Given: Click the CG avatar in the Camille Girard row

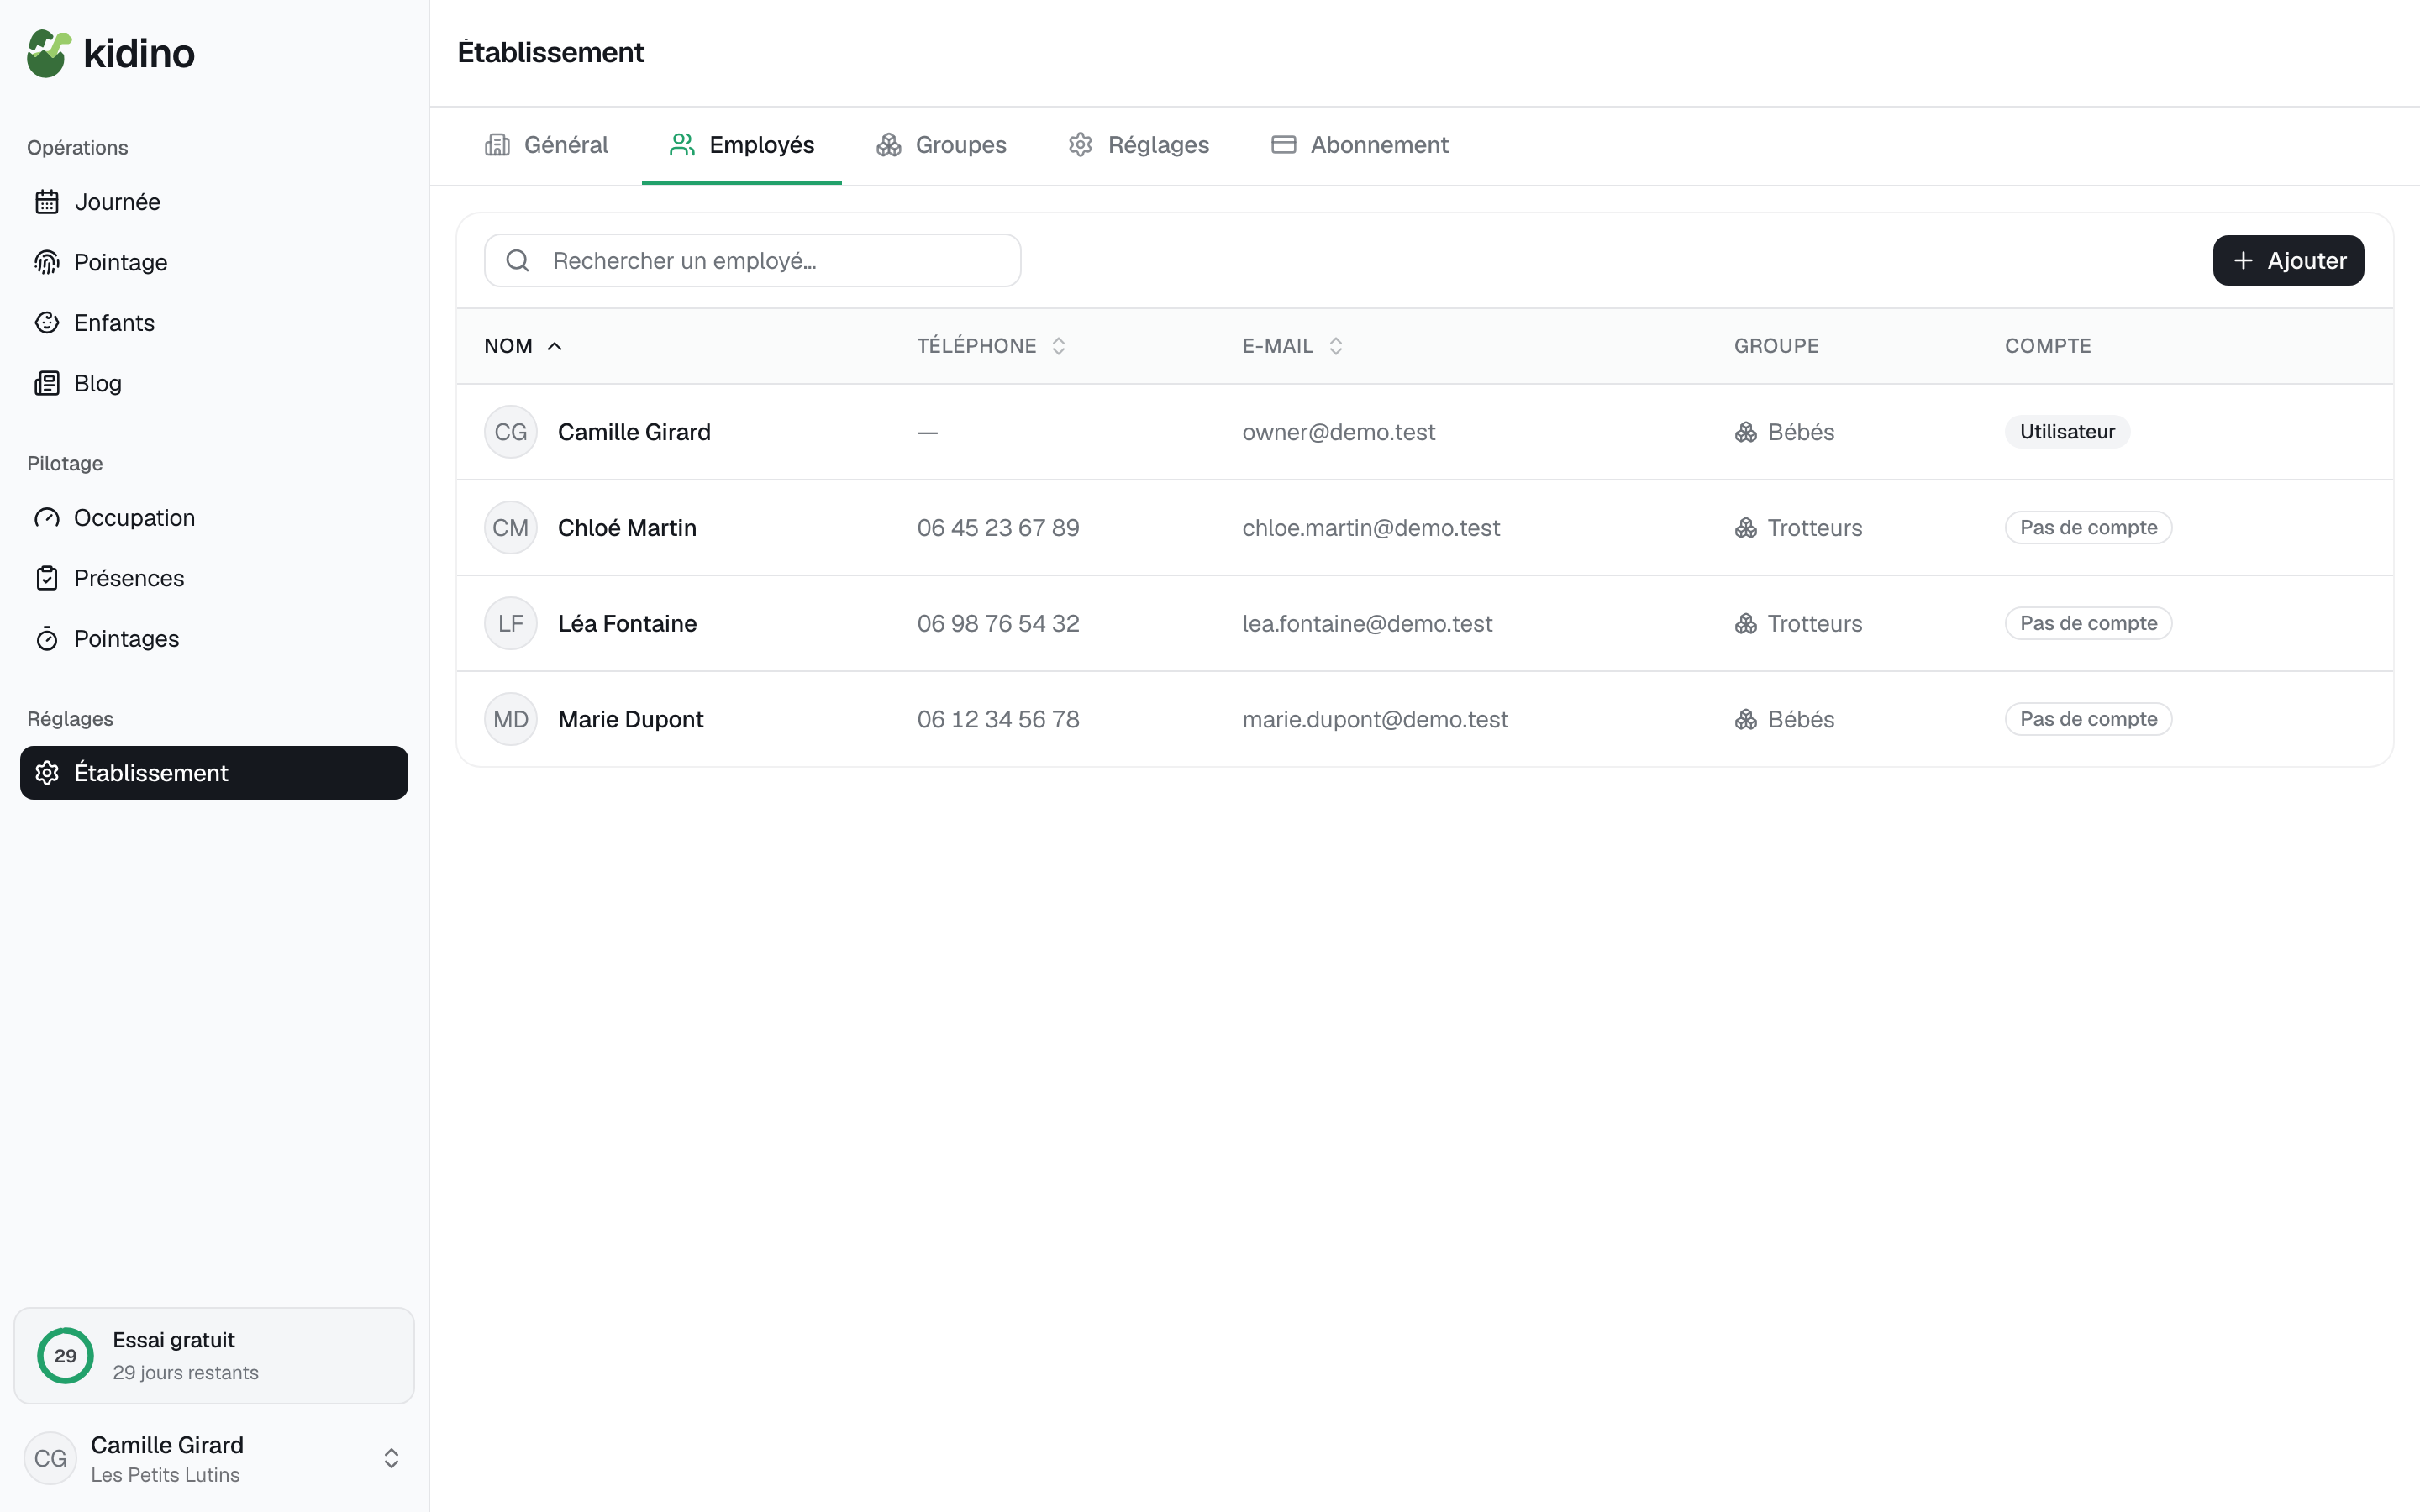Looking at the screenshot, I should 511,432.
